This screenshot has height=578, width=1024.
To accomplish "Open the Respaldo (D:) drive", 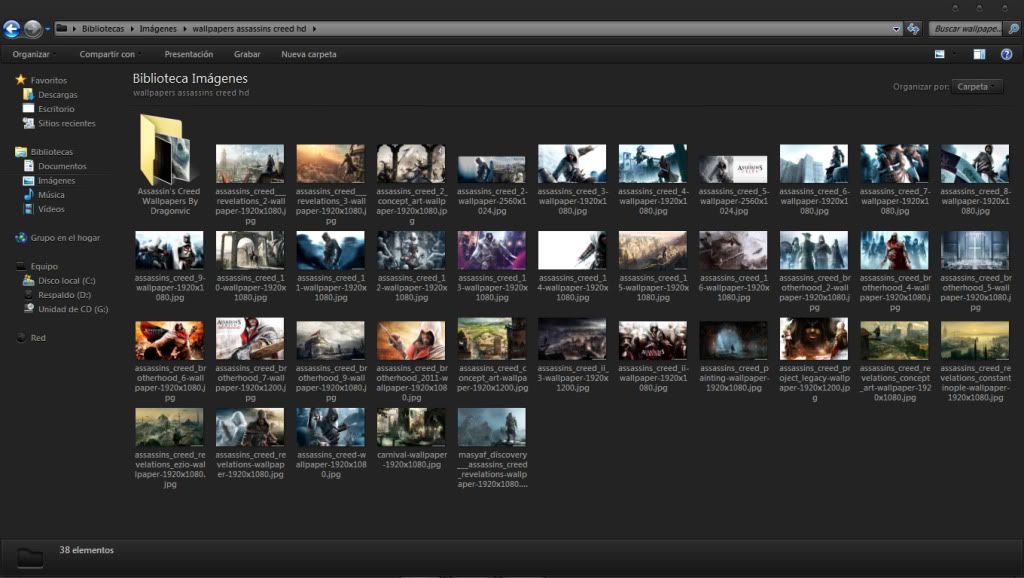I will coord(64,295).
